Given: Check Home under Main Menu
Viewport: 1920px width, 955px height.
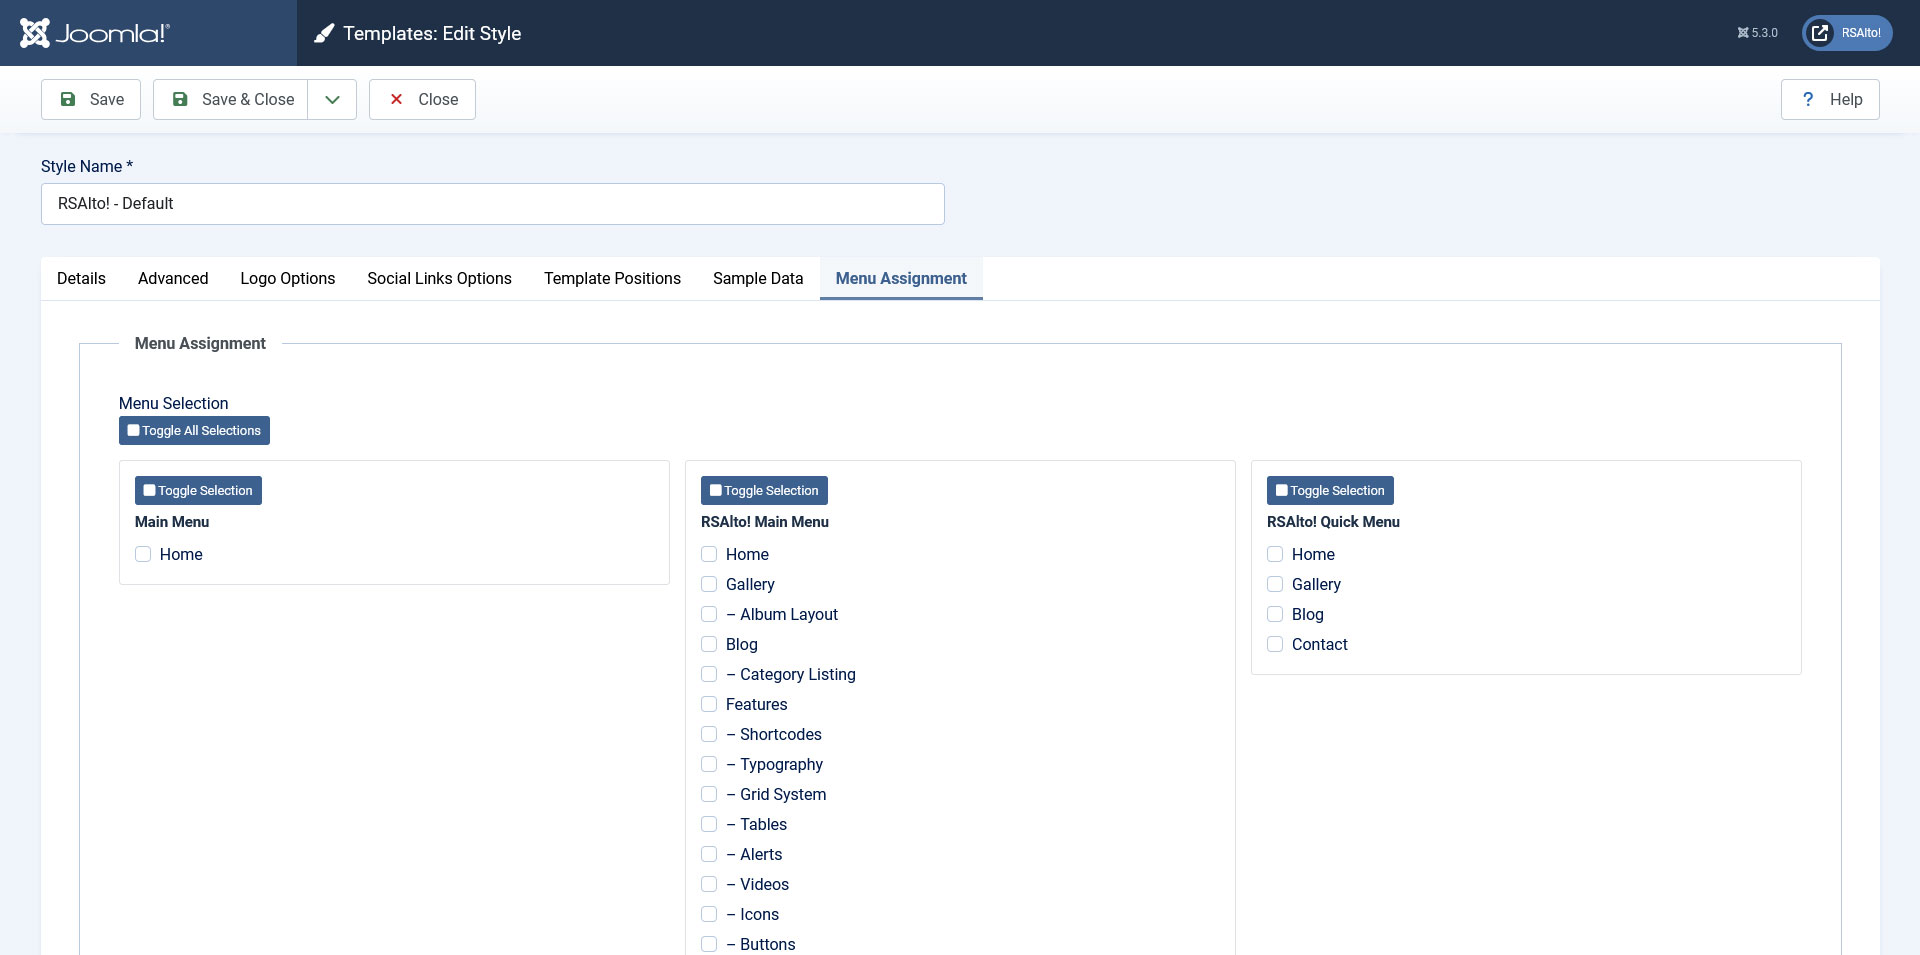Looking at the screenshot, I should click(x=143, y=554).
